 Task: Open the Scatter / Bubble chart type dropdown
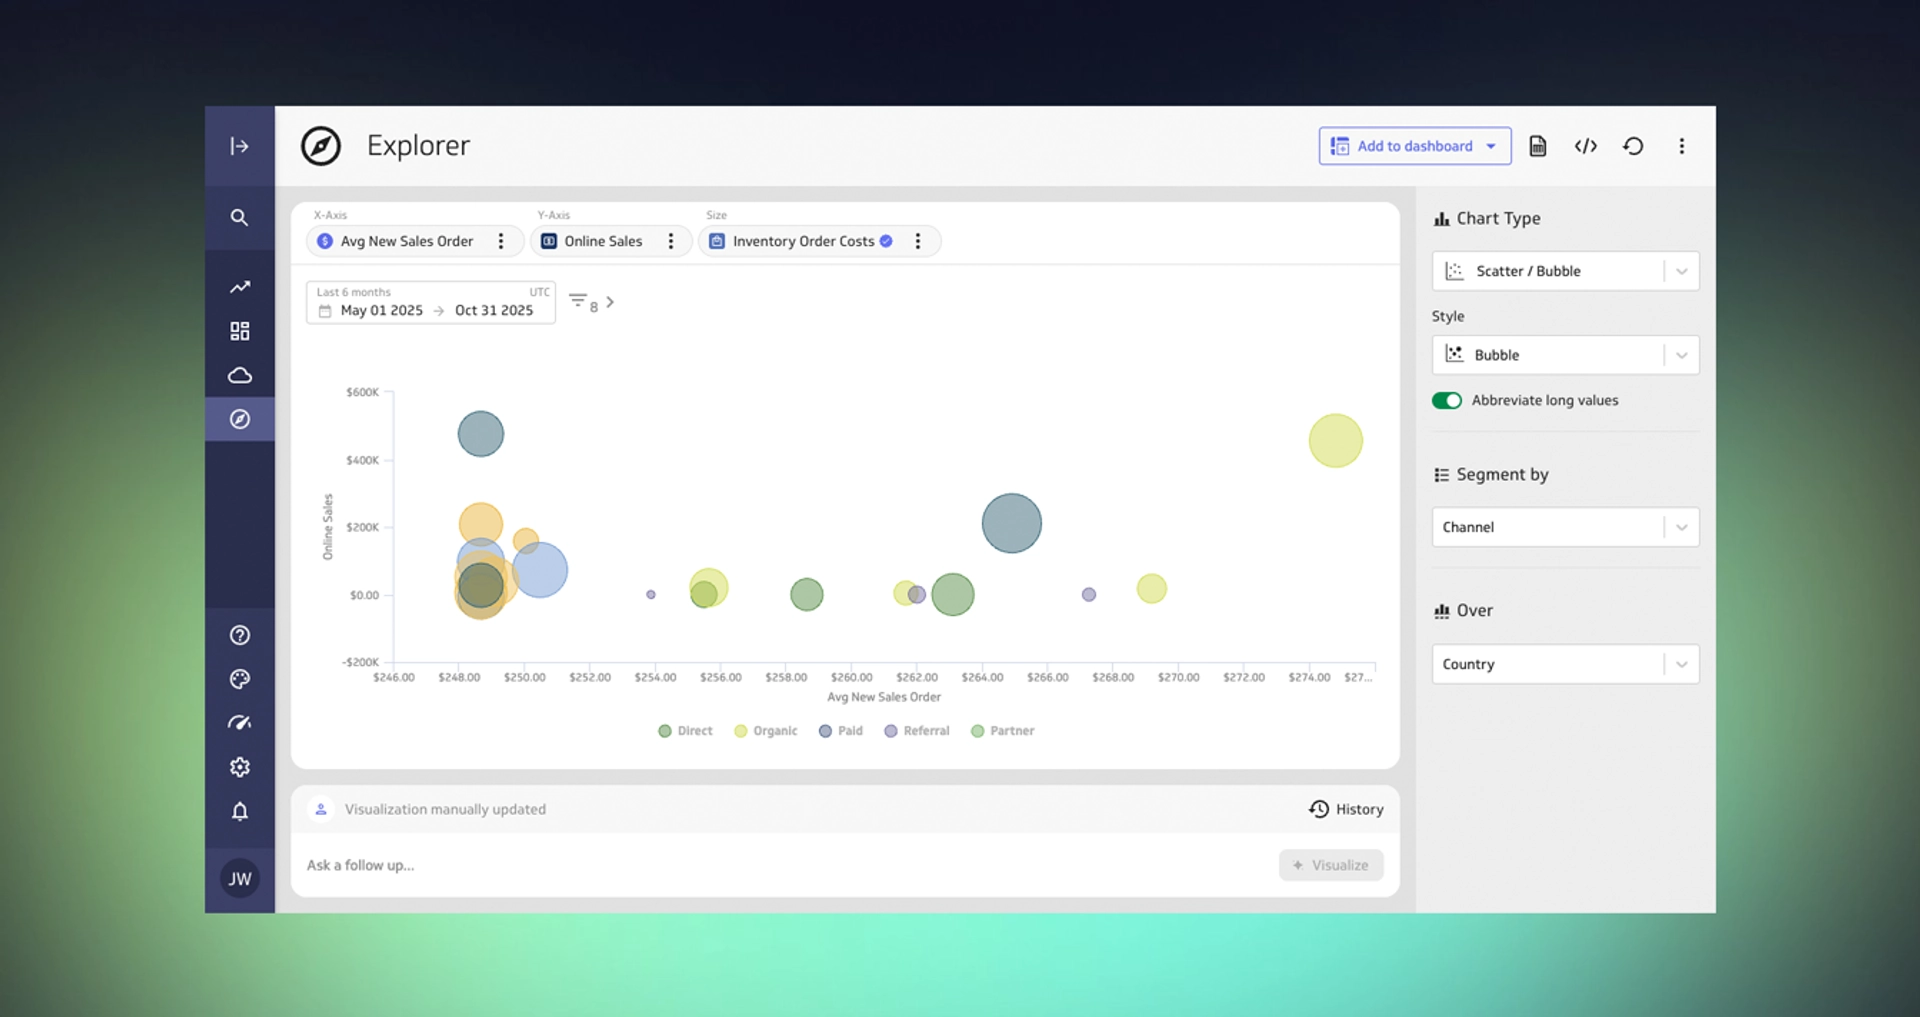[1565, 271]
